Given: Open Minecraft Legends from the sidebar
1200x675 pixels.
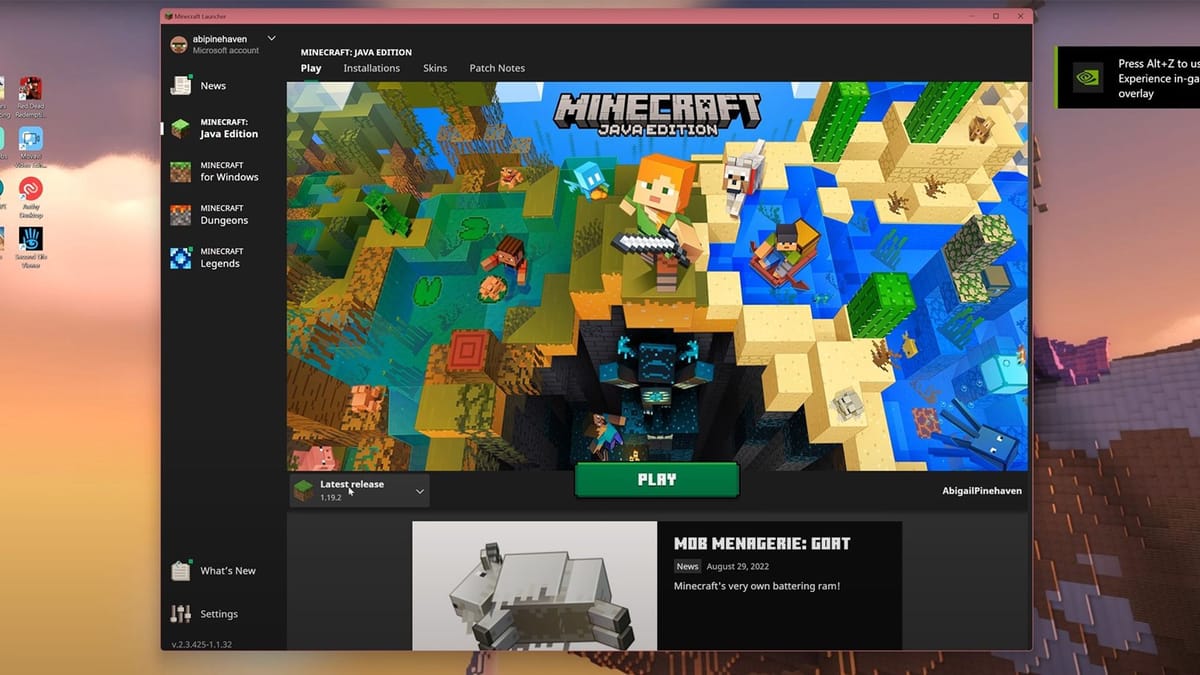Looking at the screenshot, I should 181,257.
